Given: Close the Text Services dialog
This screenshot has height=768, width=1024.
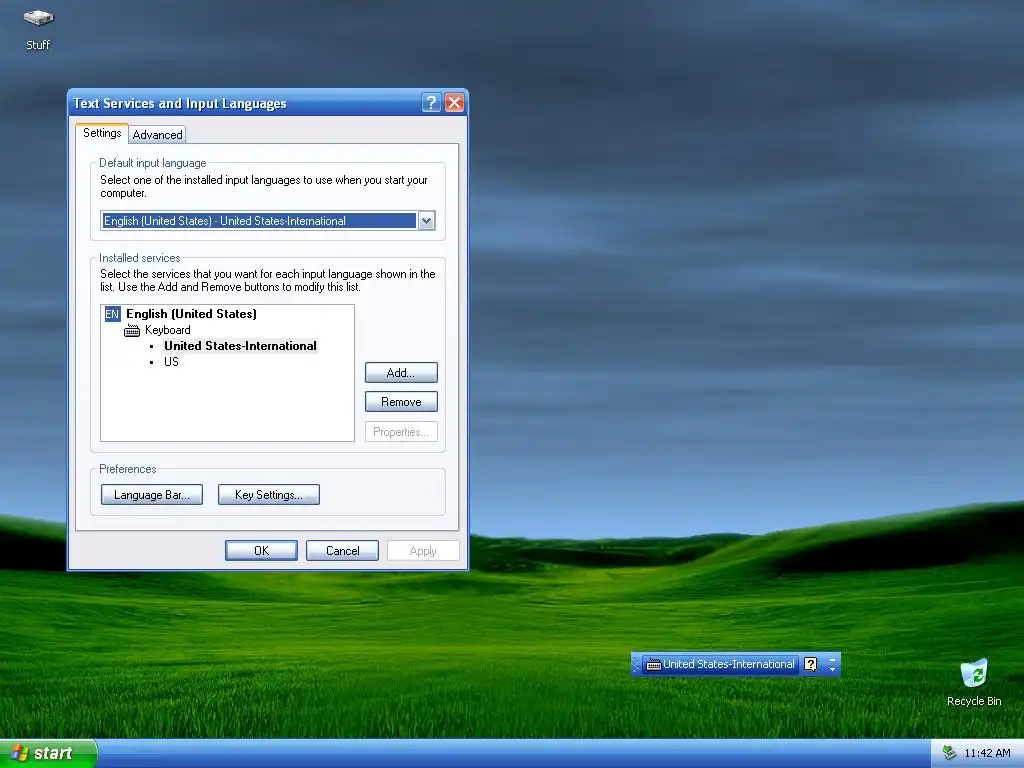Looking at the screenshot, I should 455,103.
